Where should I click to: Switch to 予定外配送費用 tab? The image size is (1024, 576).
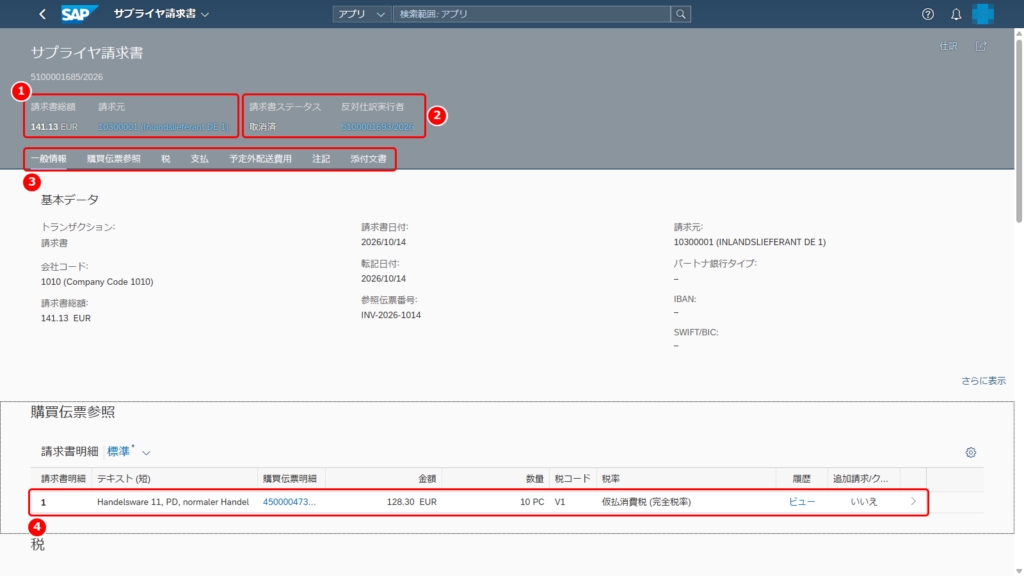(x=261, y=159)
